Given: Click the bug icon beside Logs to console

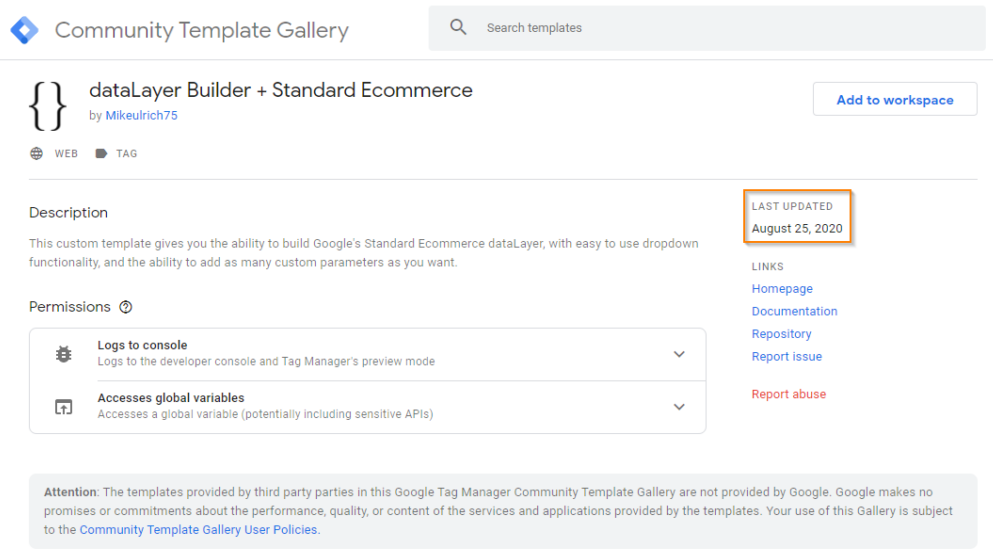Looking at the screenshot, I should [63, 354].
